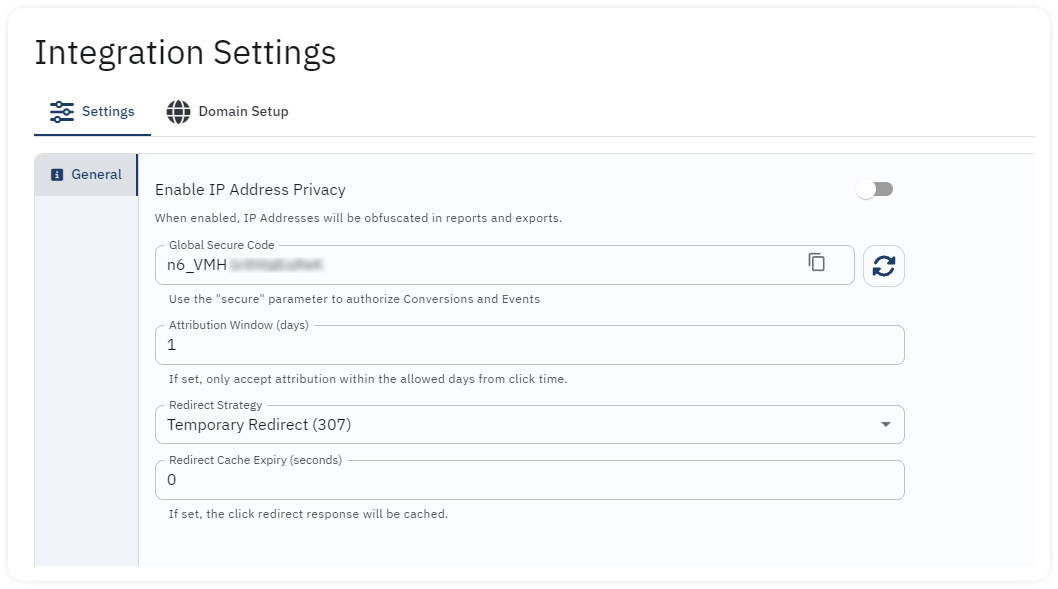Copy the Global Secure Code
This screenshot has height=589, width=1058.
(816, 262)
